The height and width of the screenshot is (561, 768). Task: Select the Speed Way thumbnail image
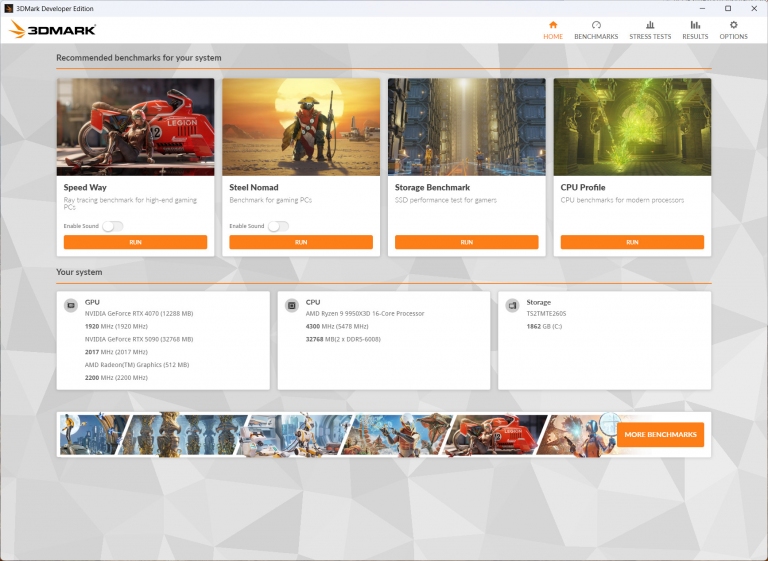pyautogui.click(x=135, y=126)
